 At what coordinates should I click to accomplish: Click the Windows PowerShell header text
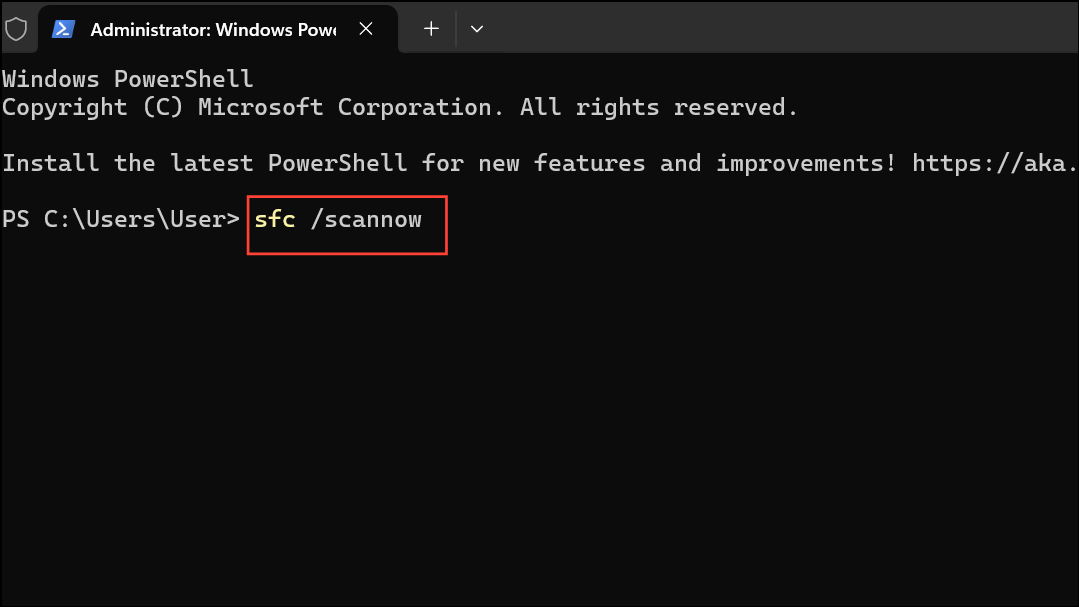[x=127, y=78]
